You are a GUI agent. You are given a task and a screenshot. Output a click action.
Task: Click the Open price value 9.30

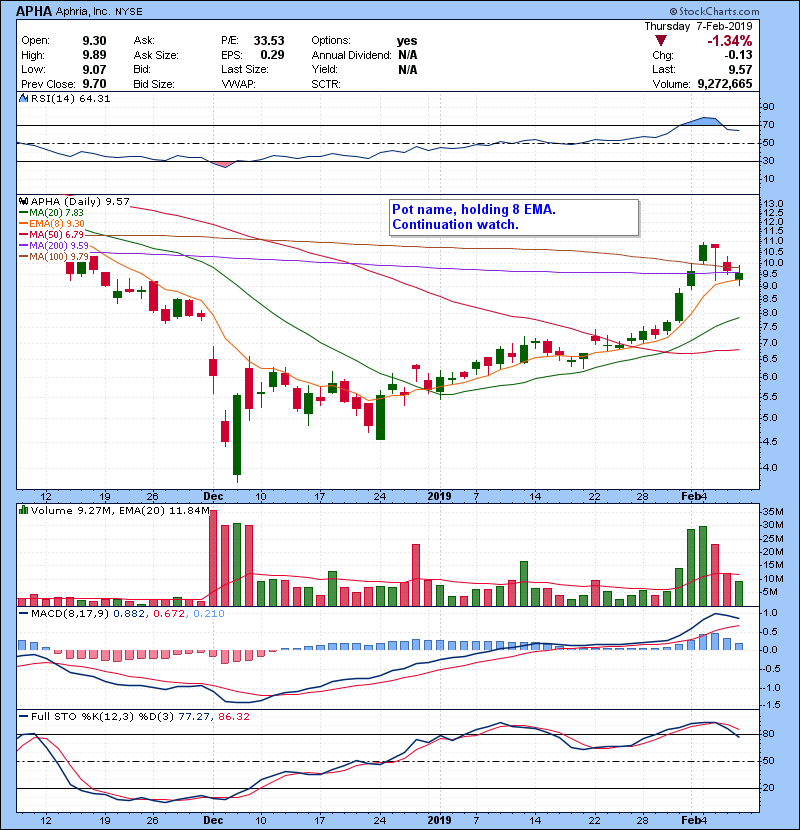[x=94, y=41]
